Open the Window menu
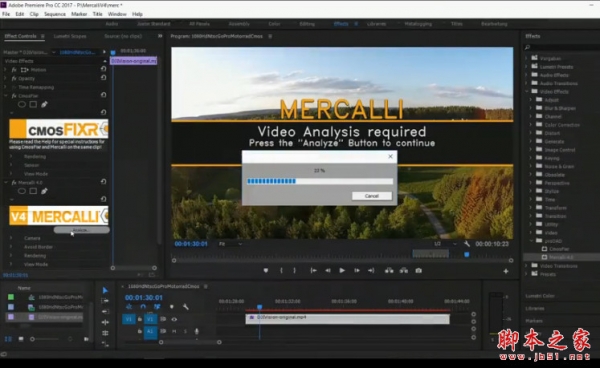600x368 pixels. (x=117, y=14)
